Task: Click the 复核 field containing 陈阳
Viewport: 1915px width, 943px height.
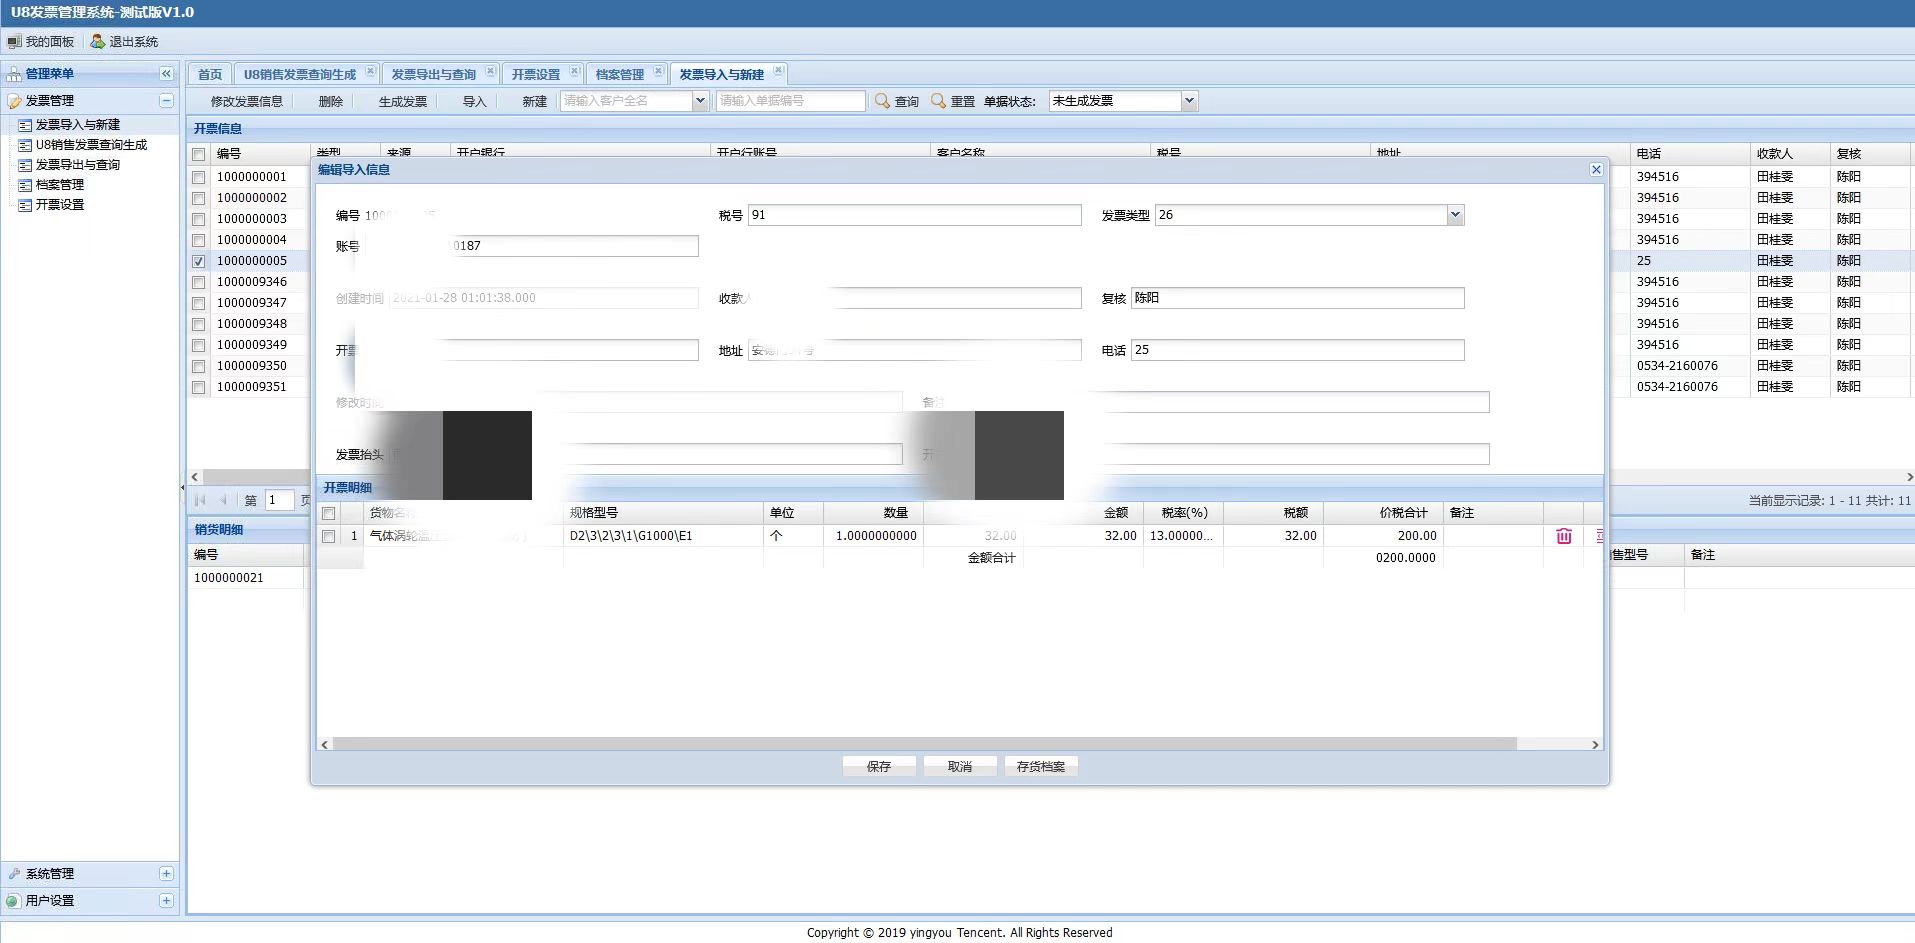Action: click(x=1297, y=298)
